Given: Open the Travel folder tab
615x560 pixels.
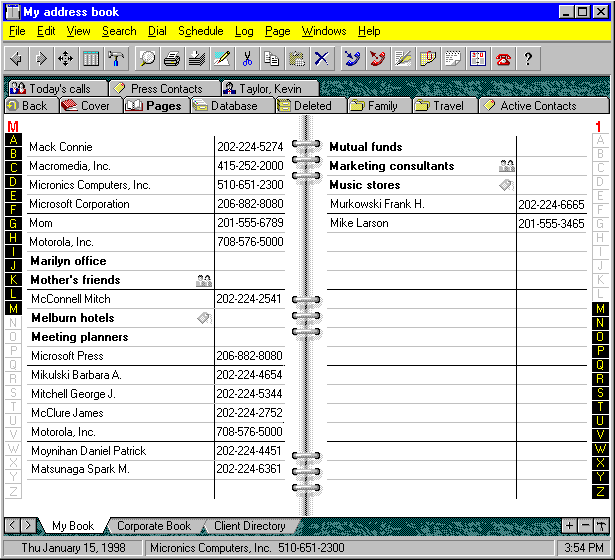Looking at the screenshot, I should point(445,106).
